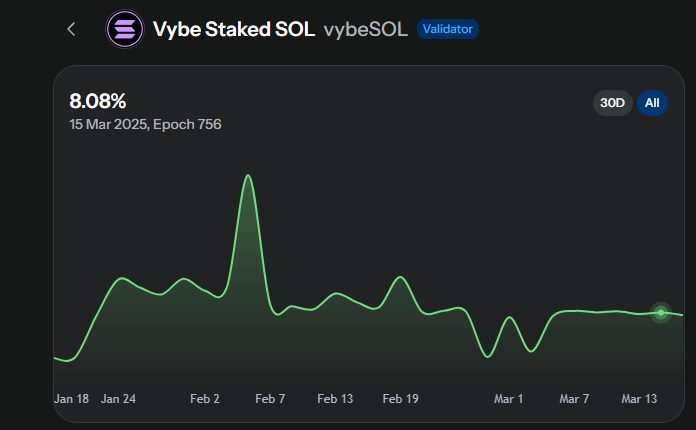Image resolution: width=696 pixels, height=430 pixels.
Task: Click the Feb 19 axis label
Action: tap(400, 399)
